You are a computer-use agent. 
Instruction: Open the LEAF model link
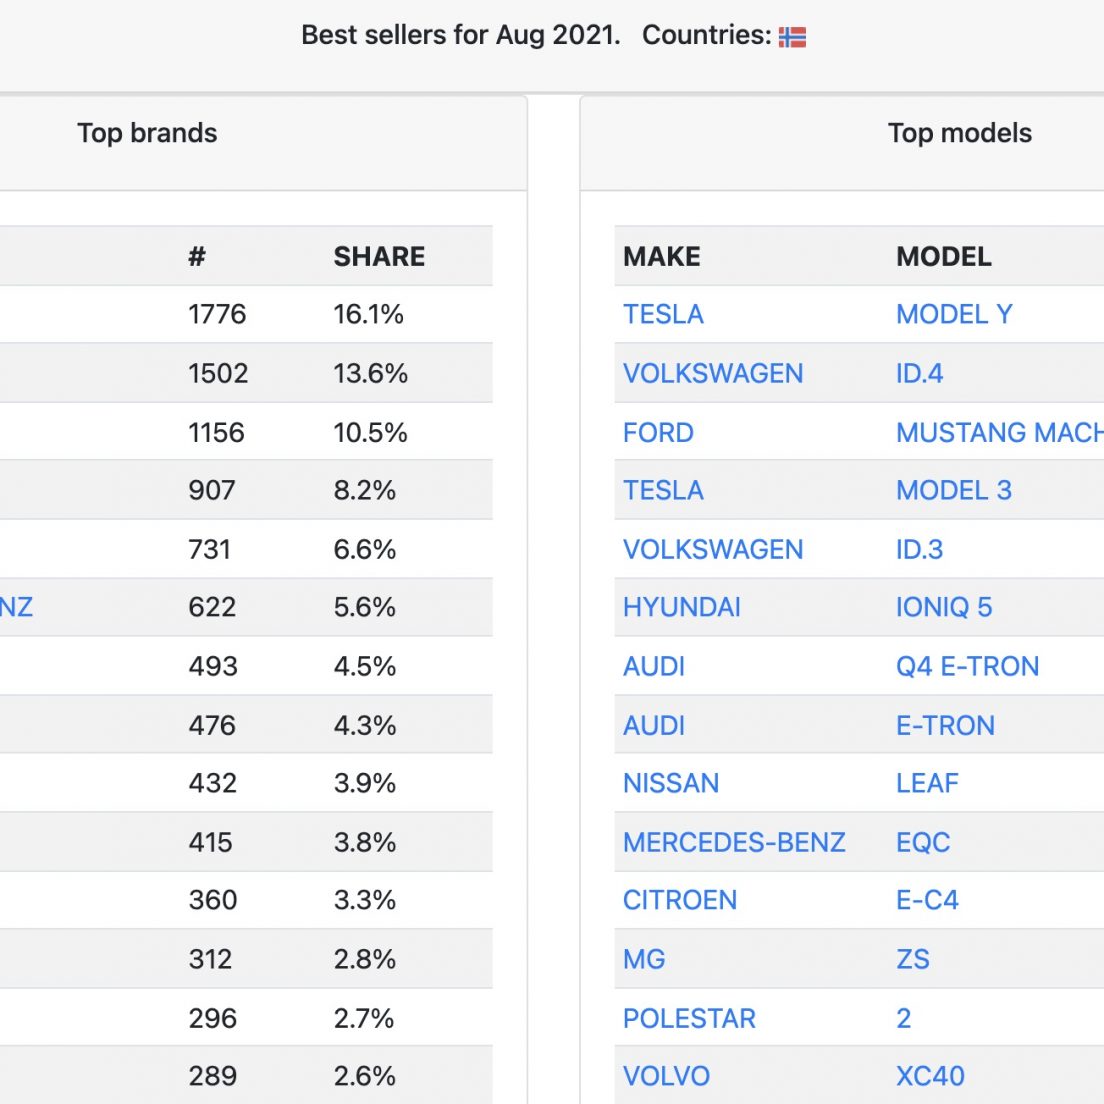pos(927,783)
